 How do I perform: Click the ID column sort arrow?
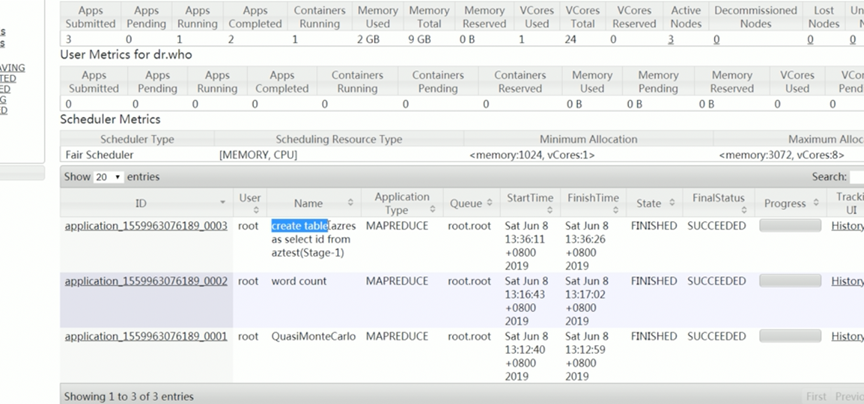point(224,203)
